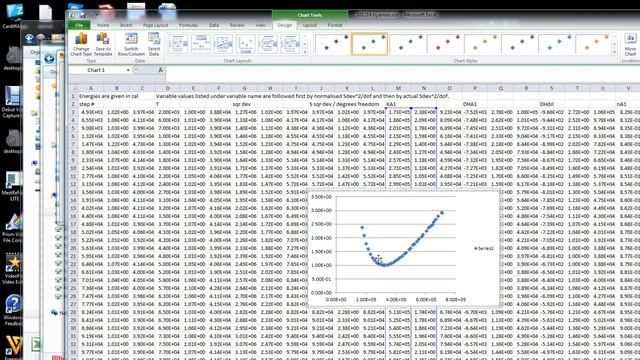The image size is (640, 360).
Task: Switch to the Home tab
Action: pyautogui.click(x=103, y=25)
